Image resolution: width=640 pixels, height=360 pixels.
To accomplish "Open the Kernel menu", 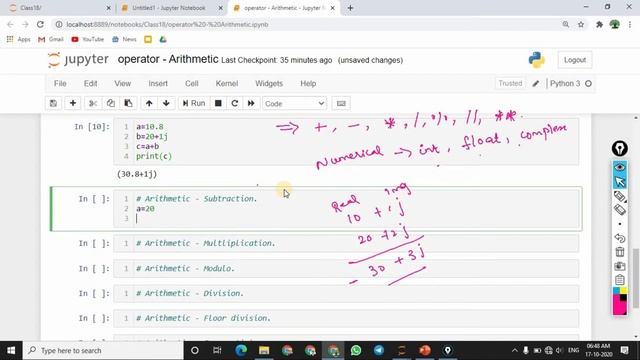I will 227,83.
